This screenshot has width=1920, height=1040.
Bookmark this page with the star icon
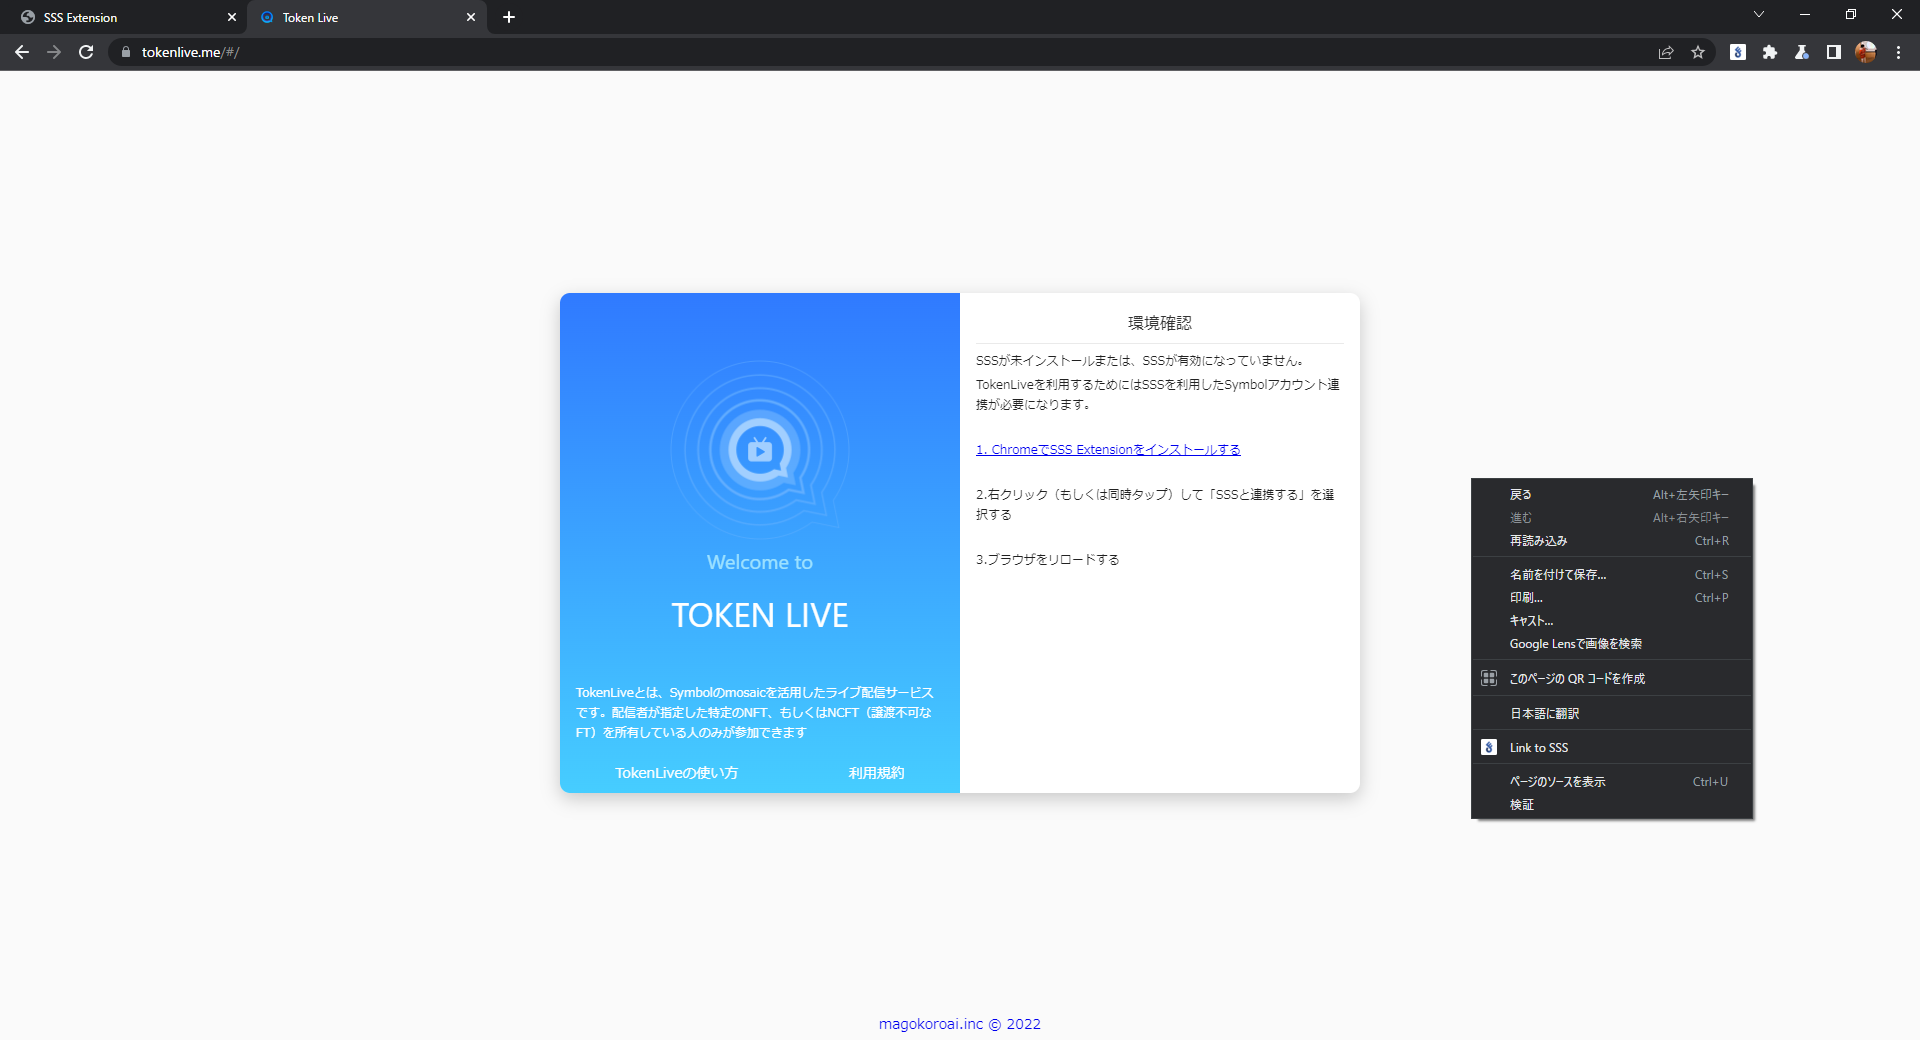[1698, 52]
